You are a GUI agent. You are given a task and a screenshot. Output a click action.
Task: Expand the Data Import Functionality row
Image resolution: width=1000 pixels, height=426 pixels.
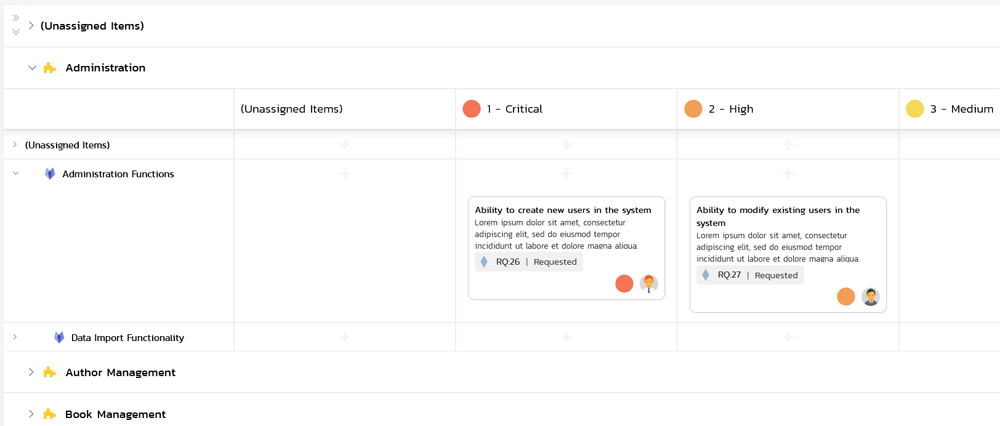(x=15, y=338)
